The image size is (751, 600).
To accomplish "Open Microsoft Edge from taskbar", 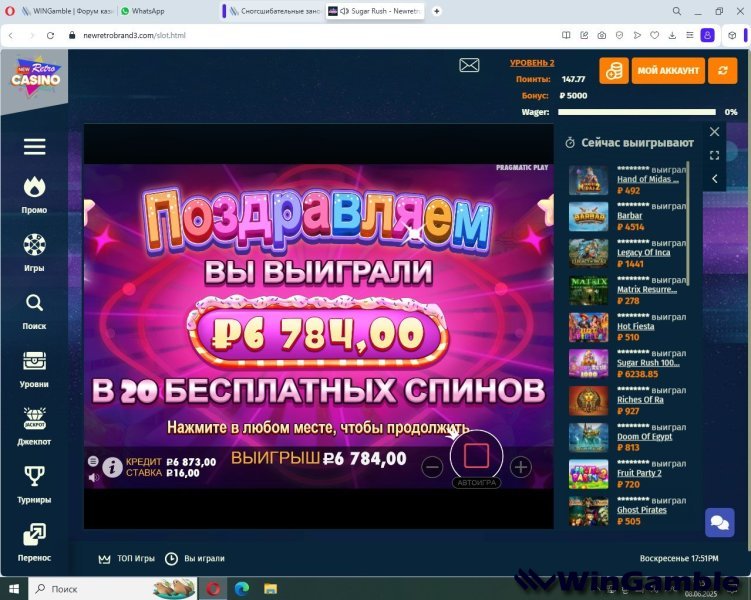I will (x=241, y=589).
